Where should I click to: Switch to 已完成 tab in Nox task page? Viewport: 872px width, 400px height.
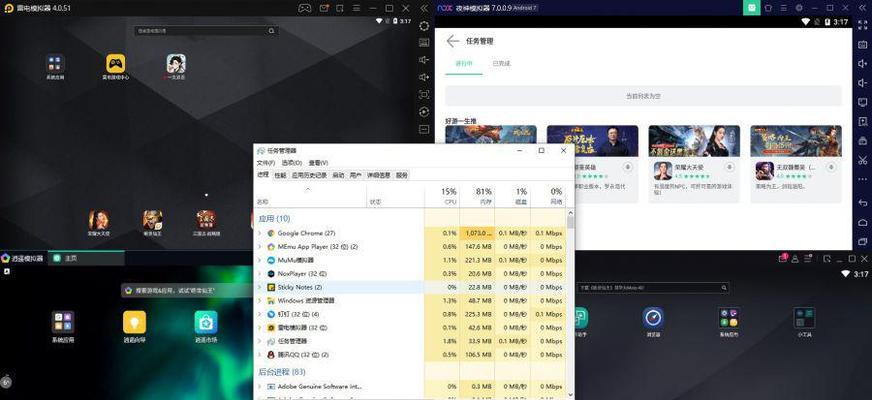tap(501, 63)
